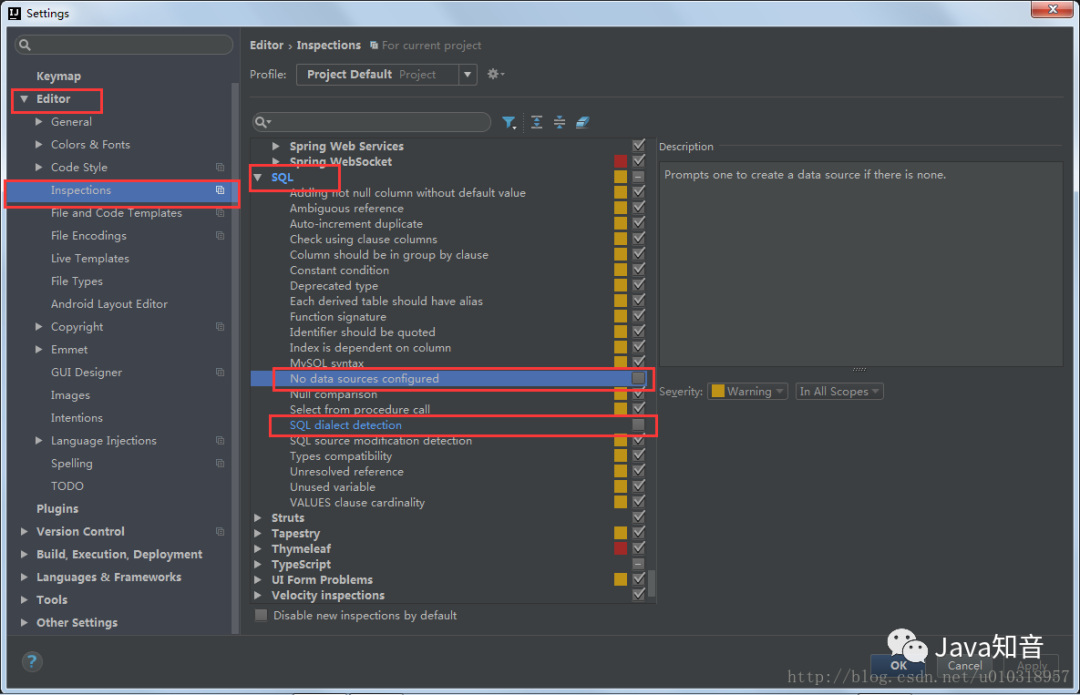Image resolution: width=1080 pixels, height=695 pixels.
Task: Click the reset to empty eraser icon
Action: (582, 123)
